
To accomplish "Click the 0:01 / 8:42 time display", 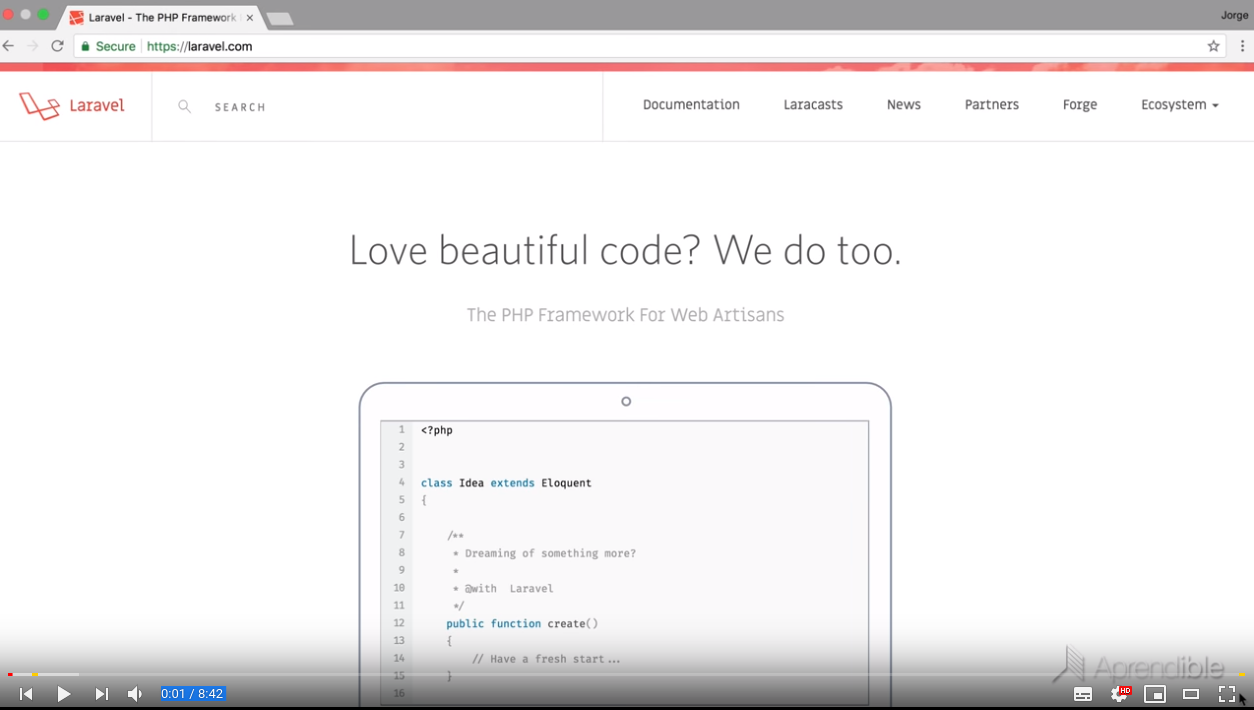I will 193,694.
